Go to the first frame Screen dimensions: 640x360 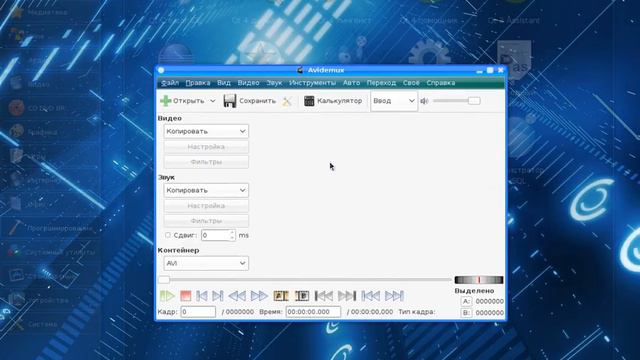[x=371, y=296]
